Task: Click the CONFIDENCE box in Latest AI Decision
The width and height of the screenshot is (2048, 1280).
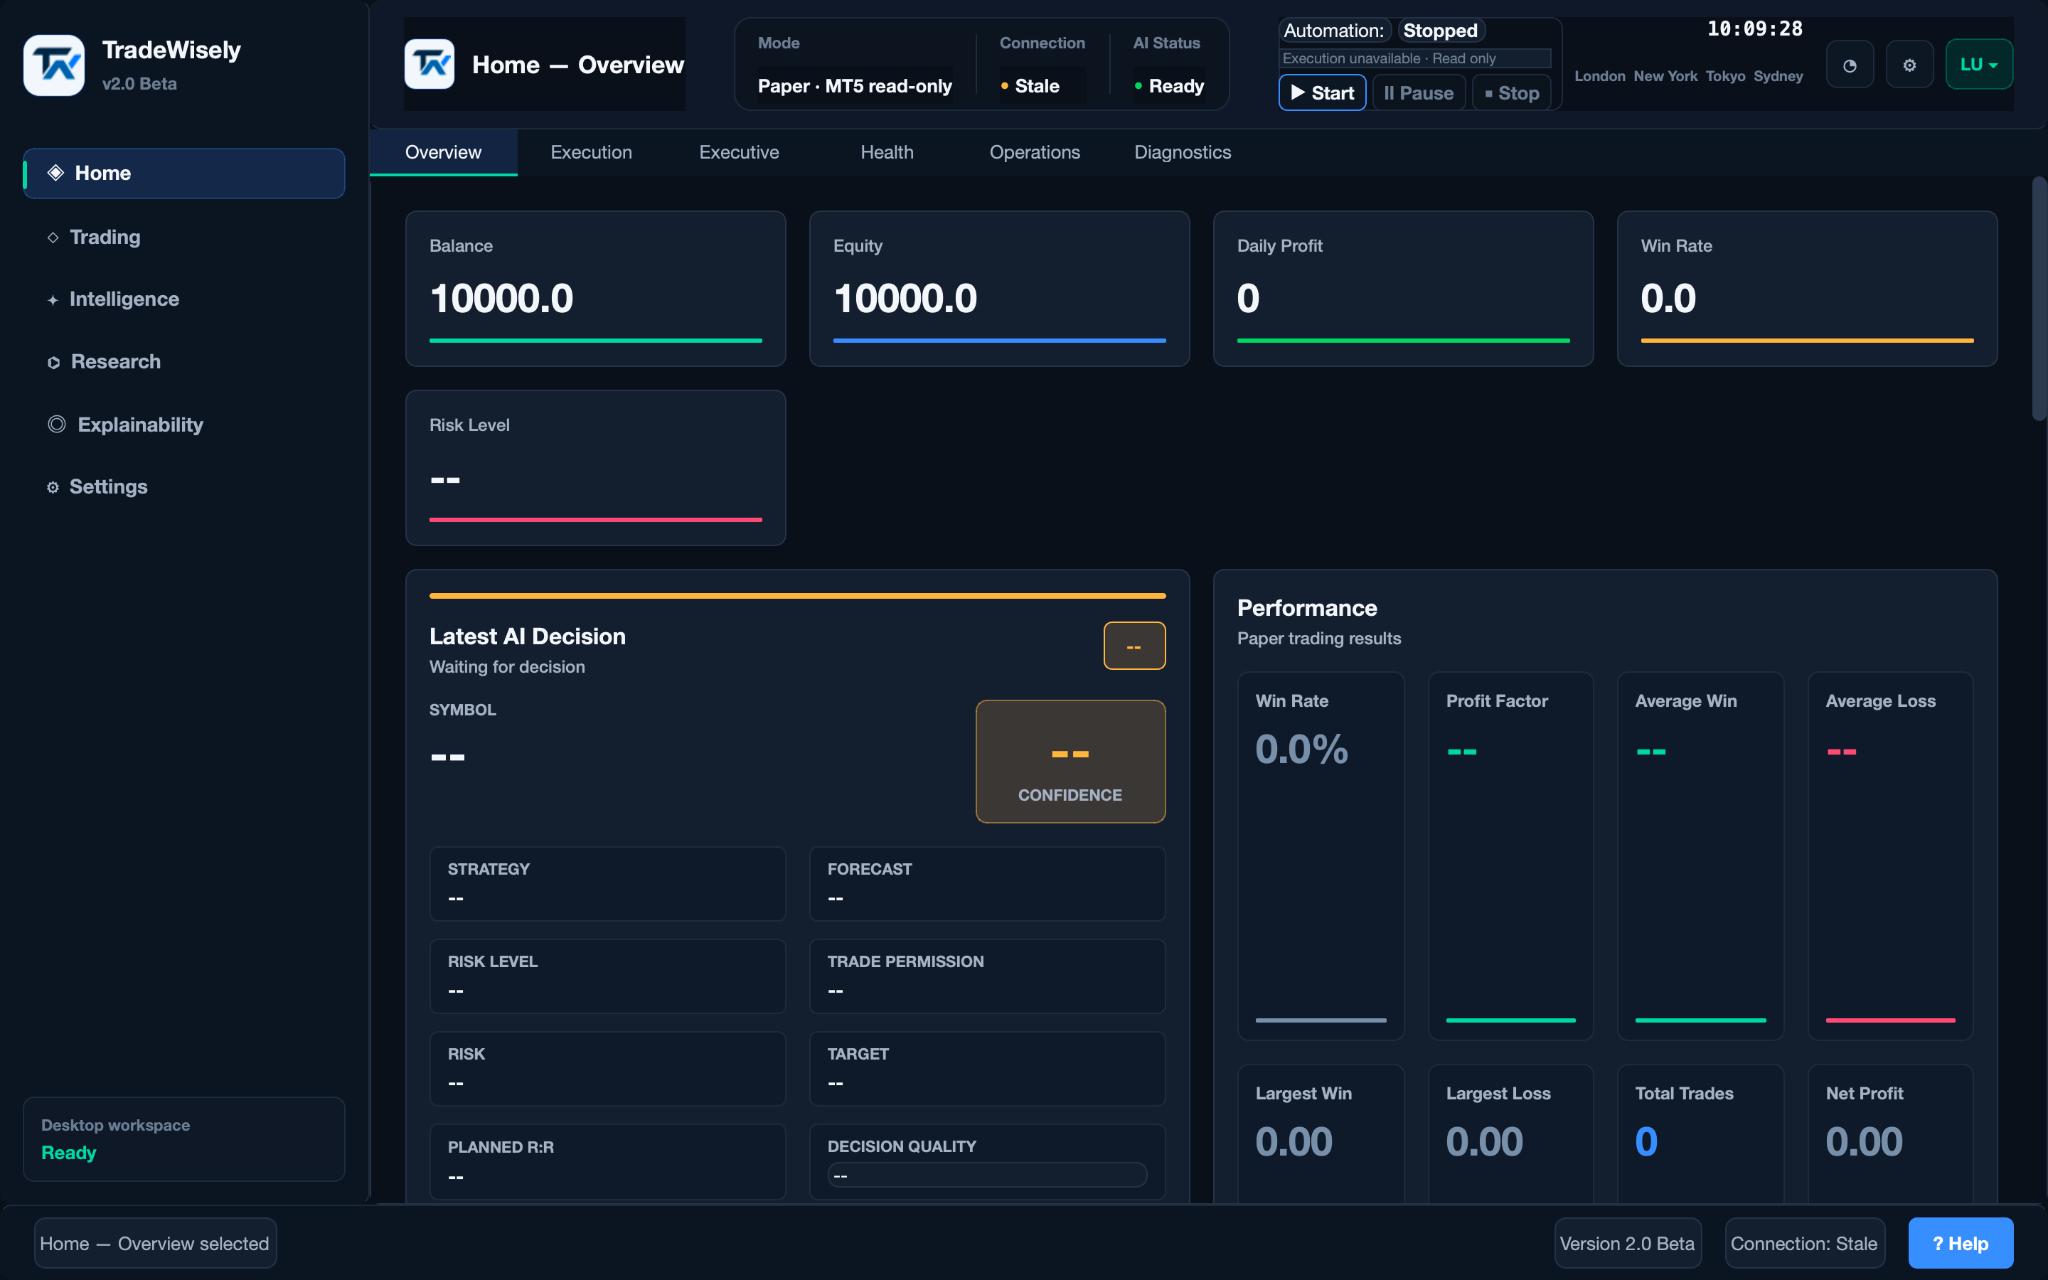Action: pos(1070,761)
